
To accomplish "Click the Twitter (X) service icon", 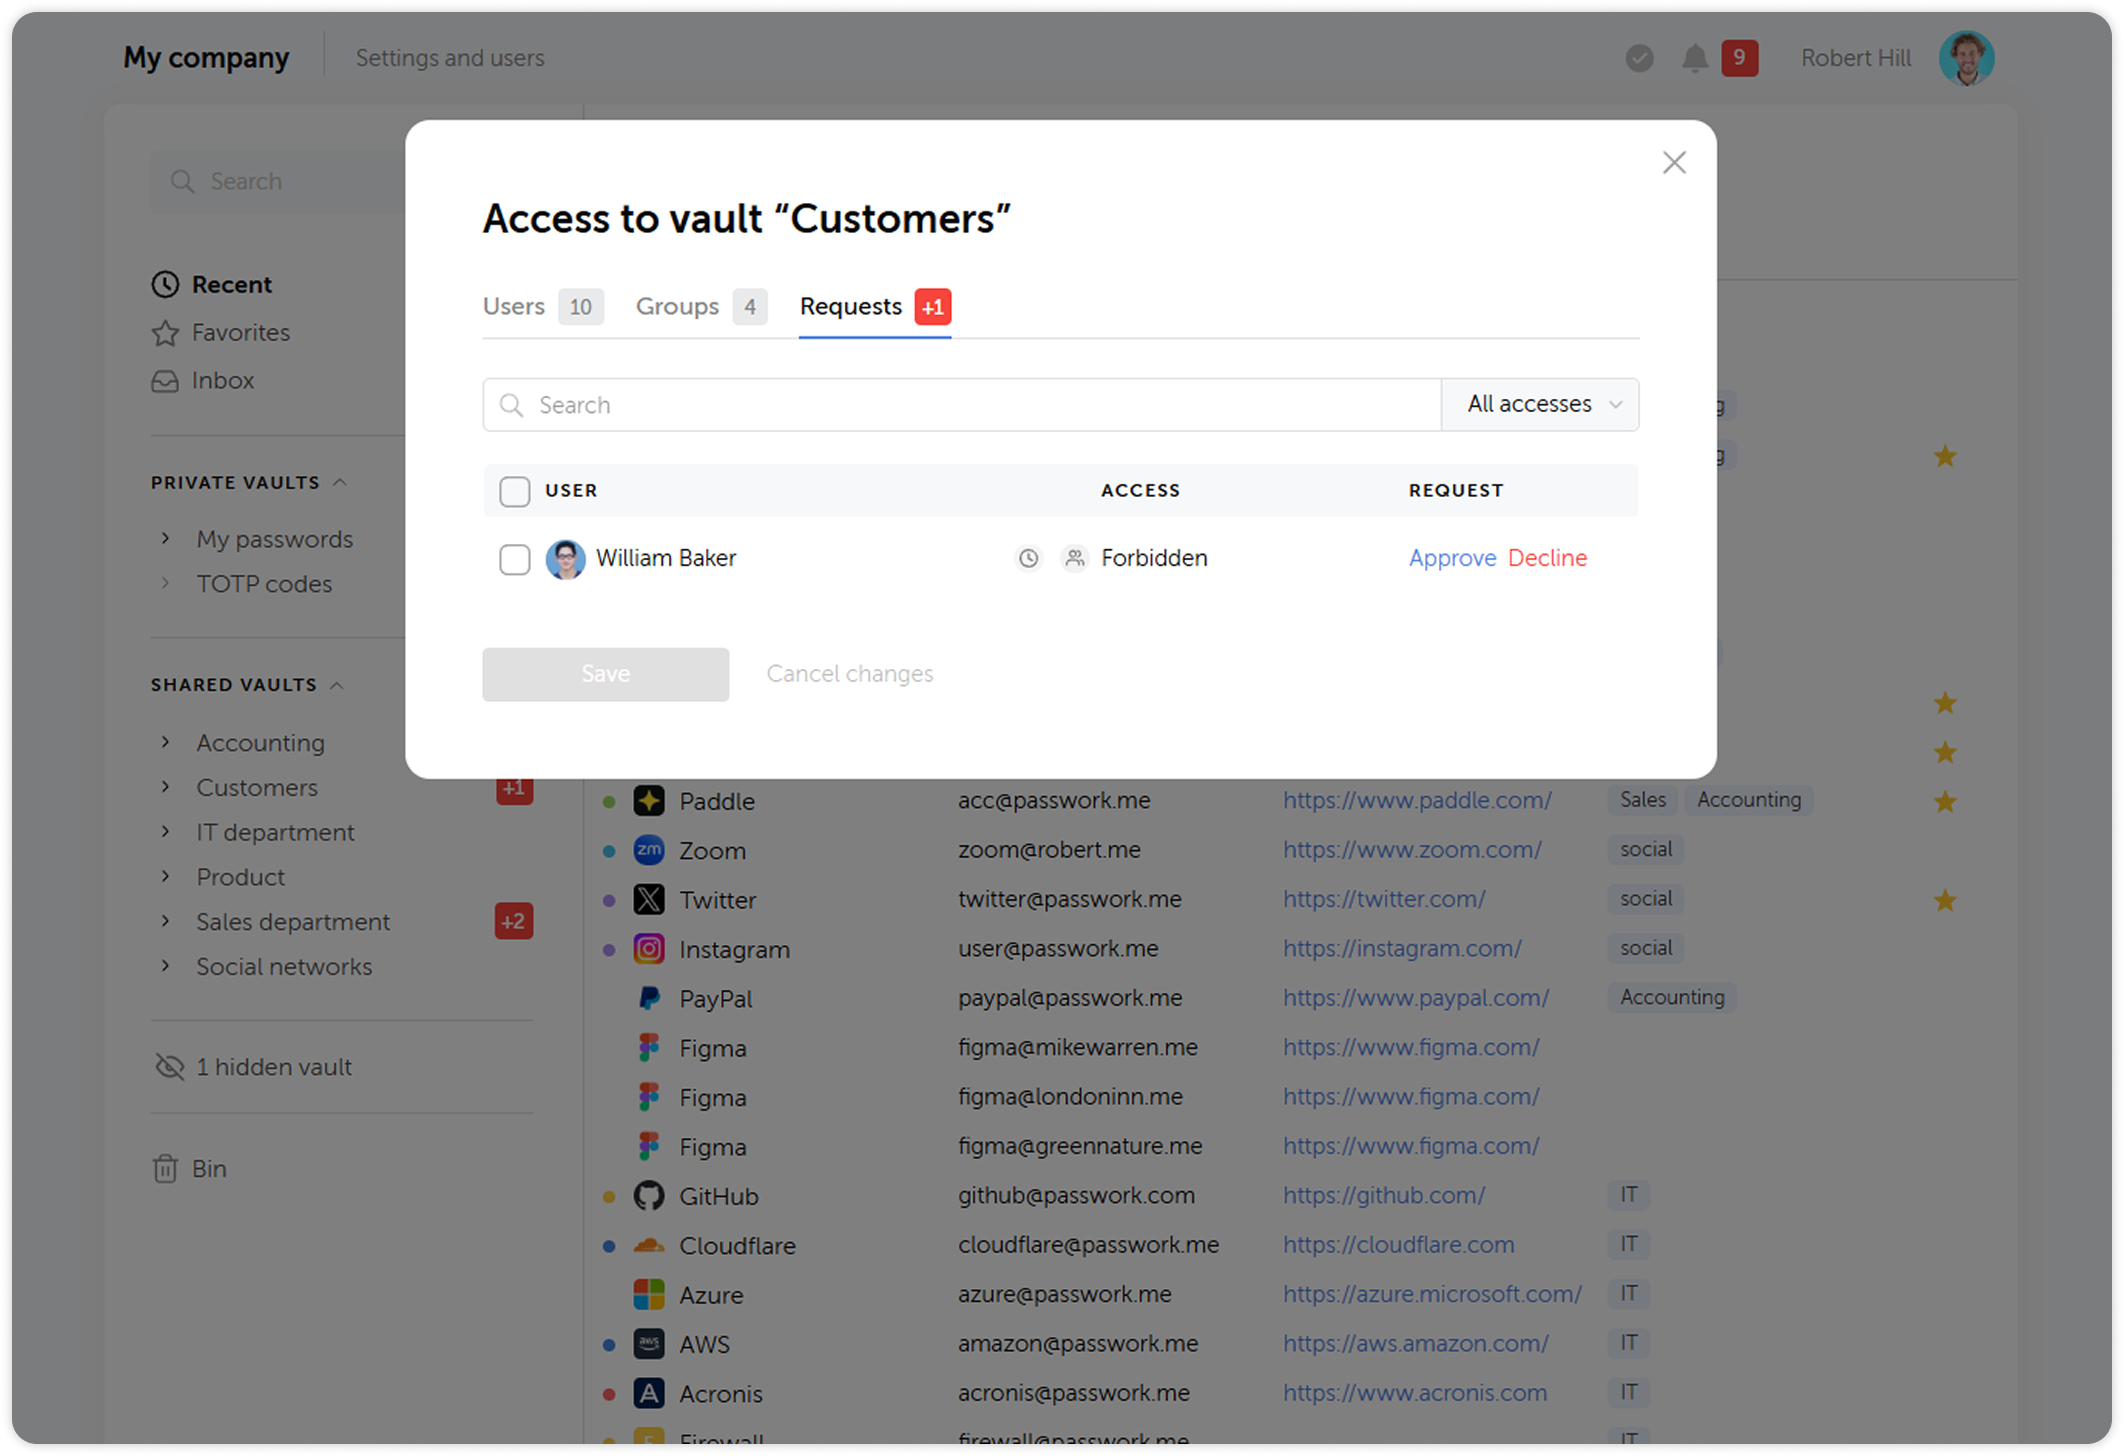I will click(x=648, y=898).
